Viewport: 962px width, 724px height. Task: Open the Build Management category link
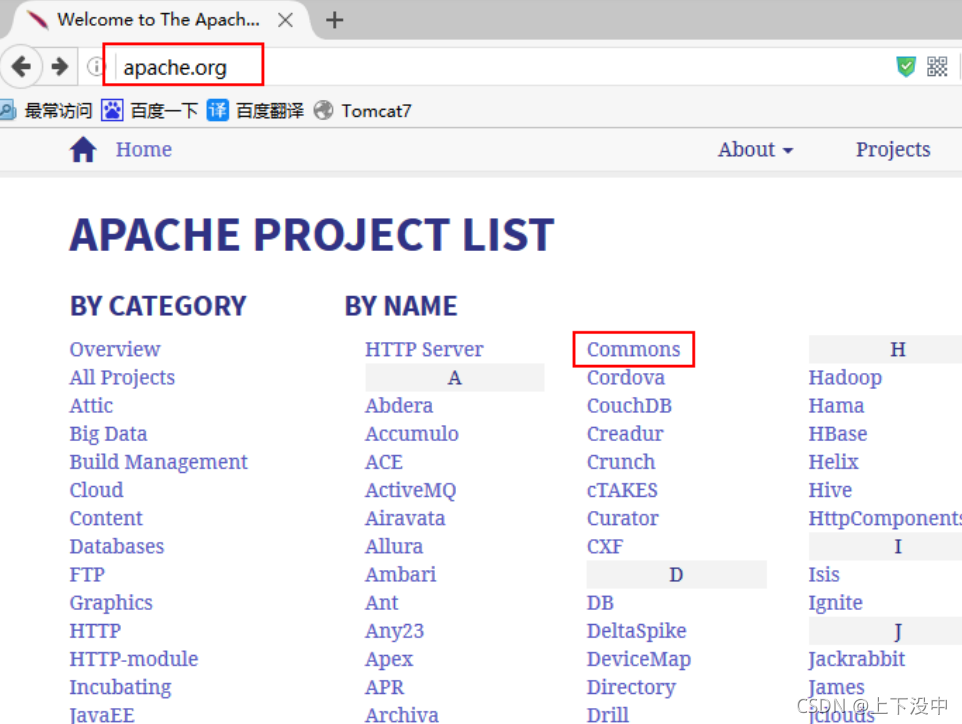[158, 462]
